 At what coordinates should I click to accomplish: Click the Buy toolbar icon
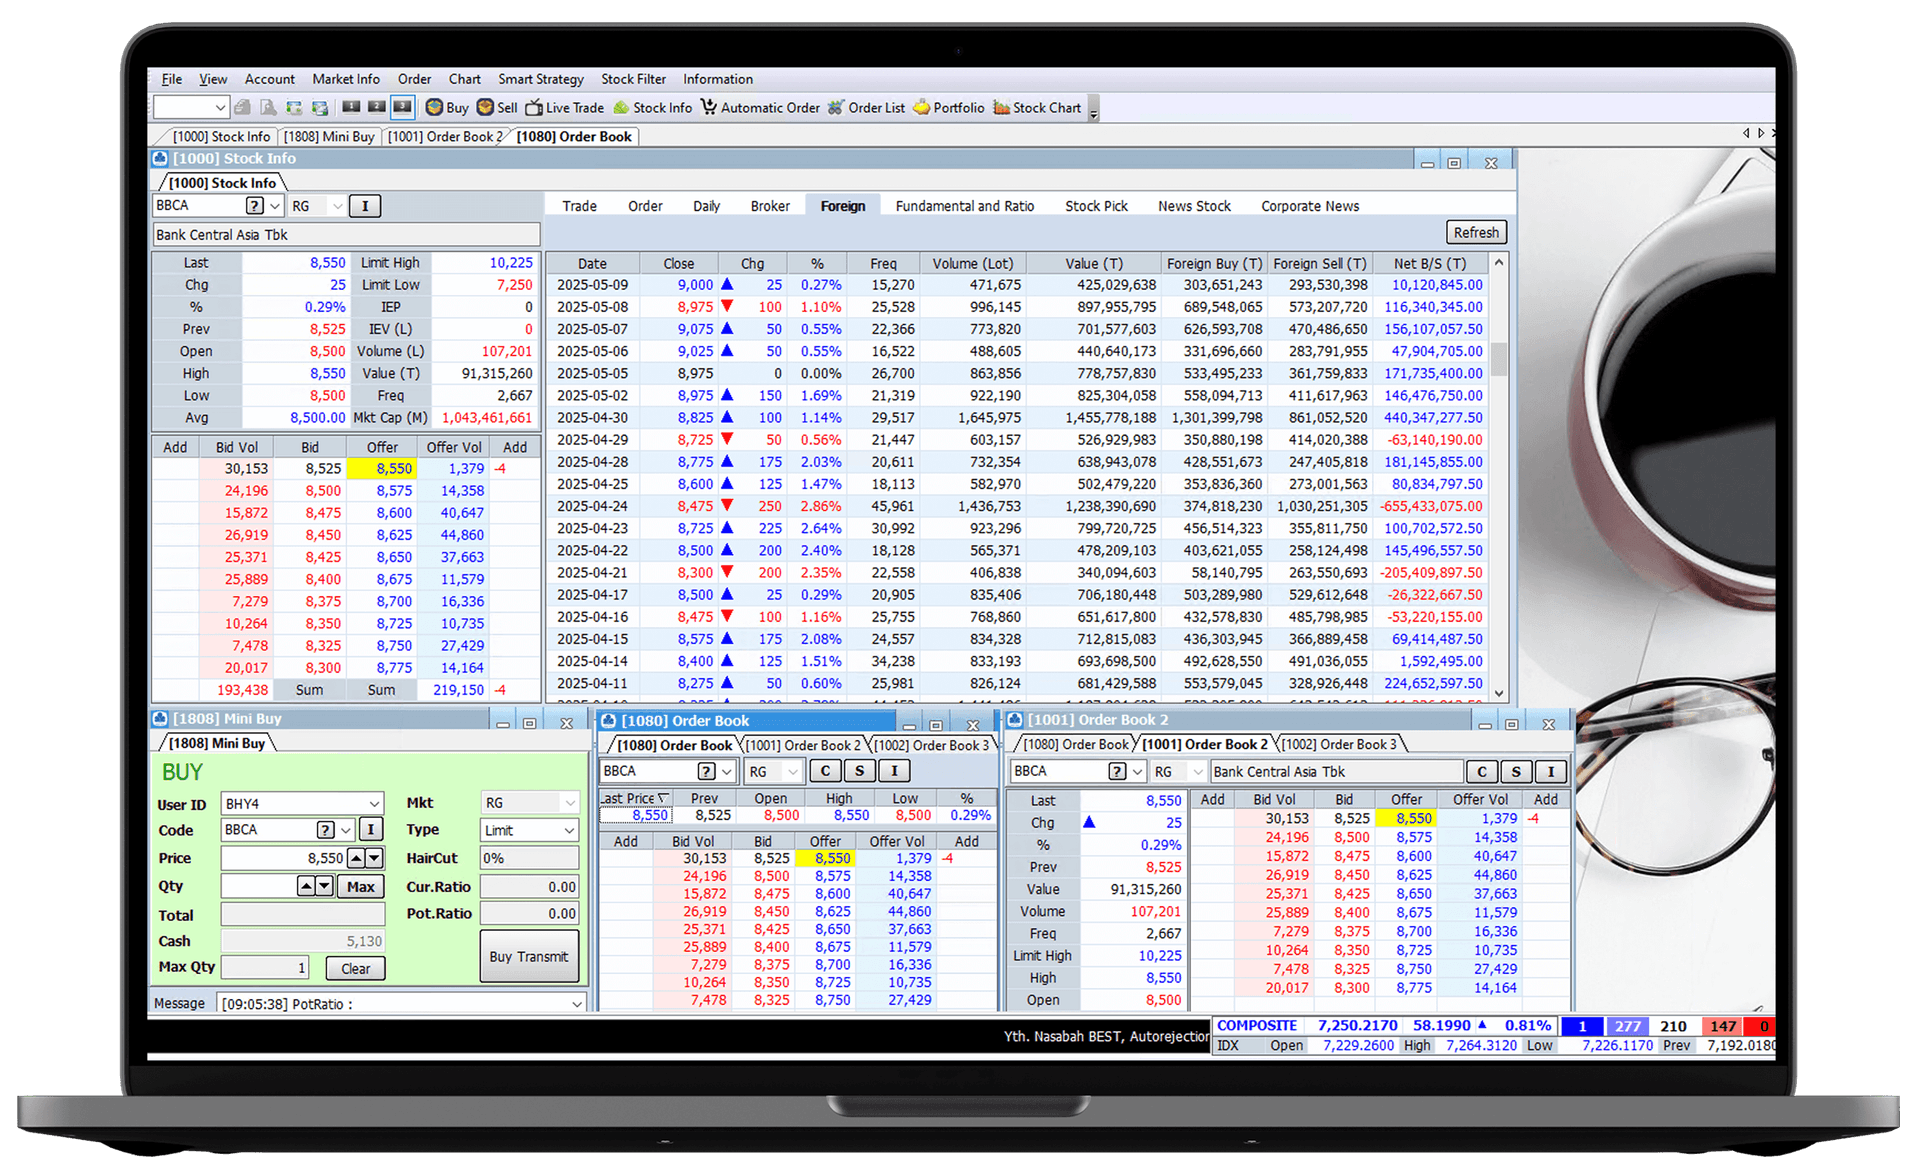click(x=435, y=108)
